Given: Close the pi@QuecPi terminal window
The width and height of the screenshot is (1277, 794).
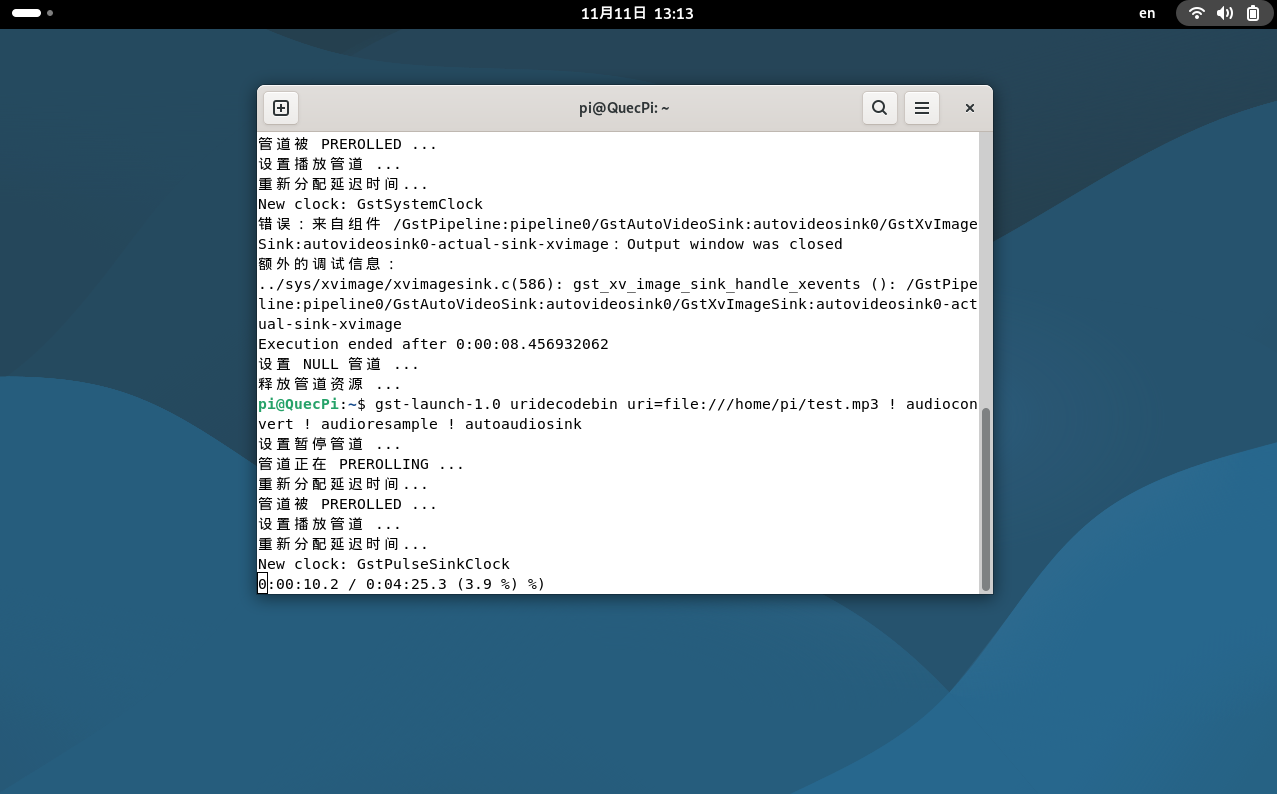Looking at the screenshot, I should point(969,108).
